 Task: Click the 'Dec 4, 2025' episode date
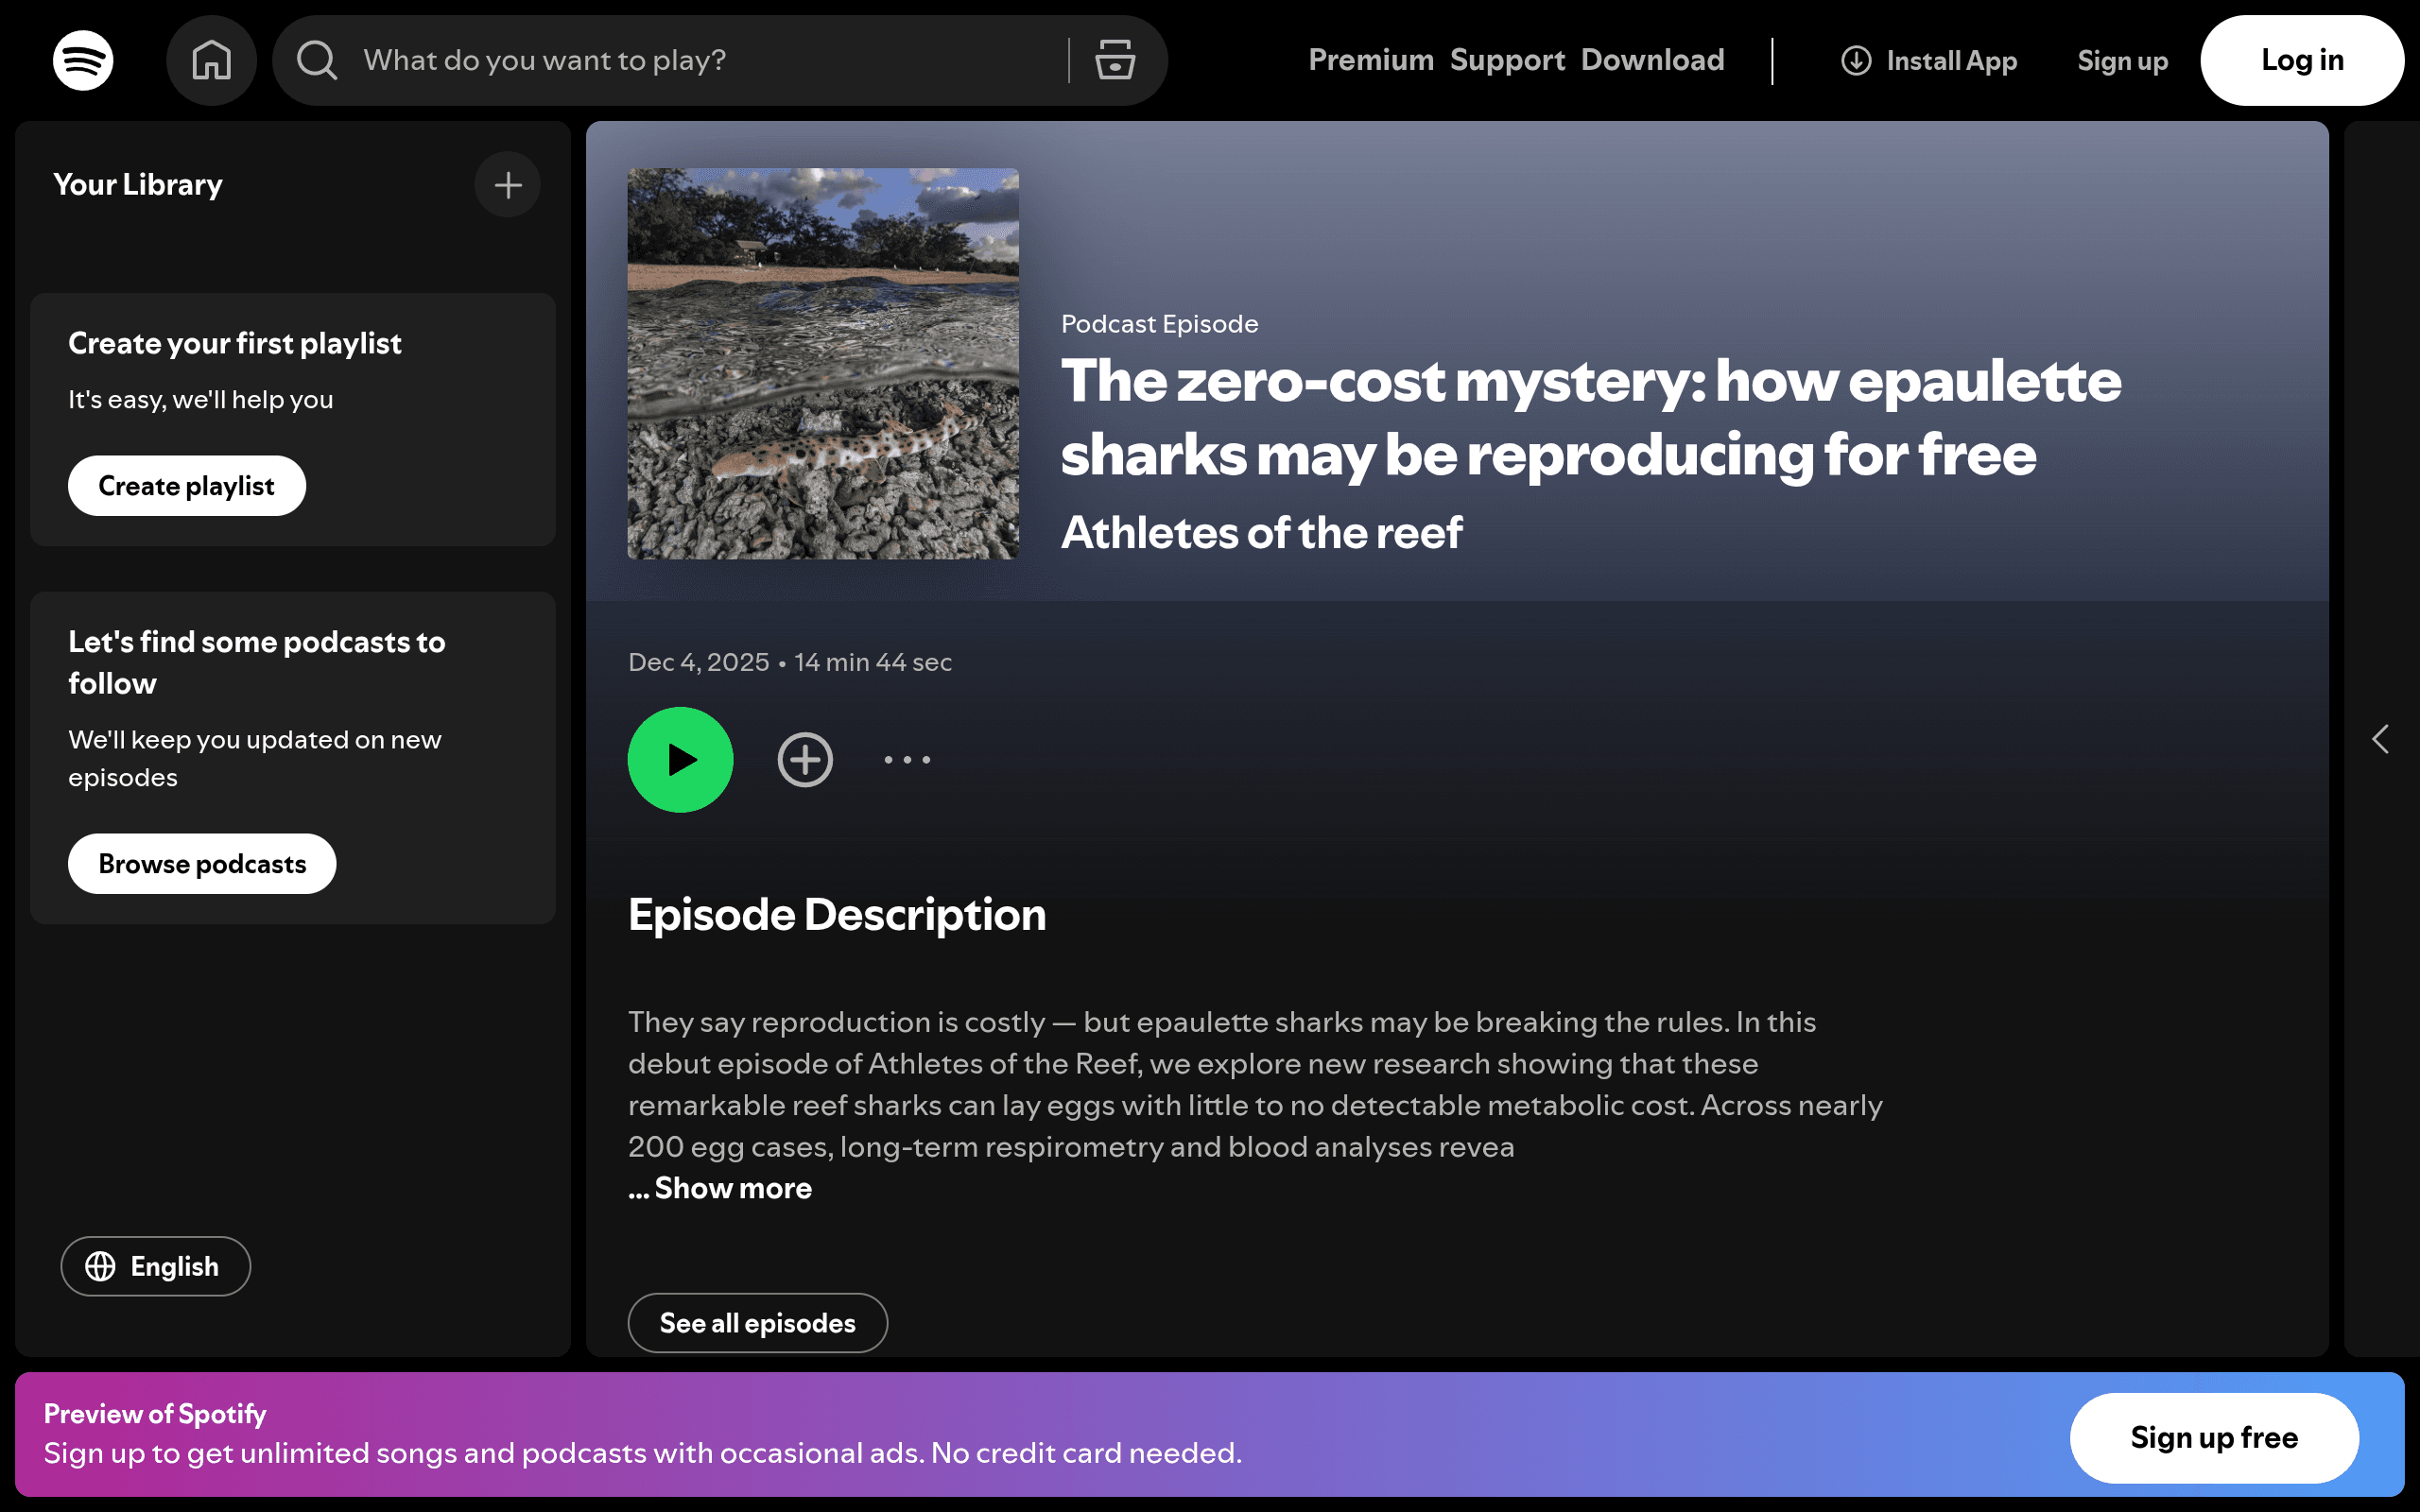(699, 662)
